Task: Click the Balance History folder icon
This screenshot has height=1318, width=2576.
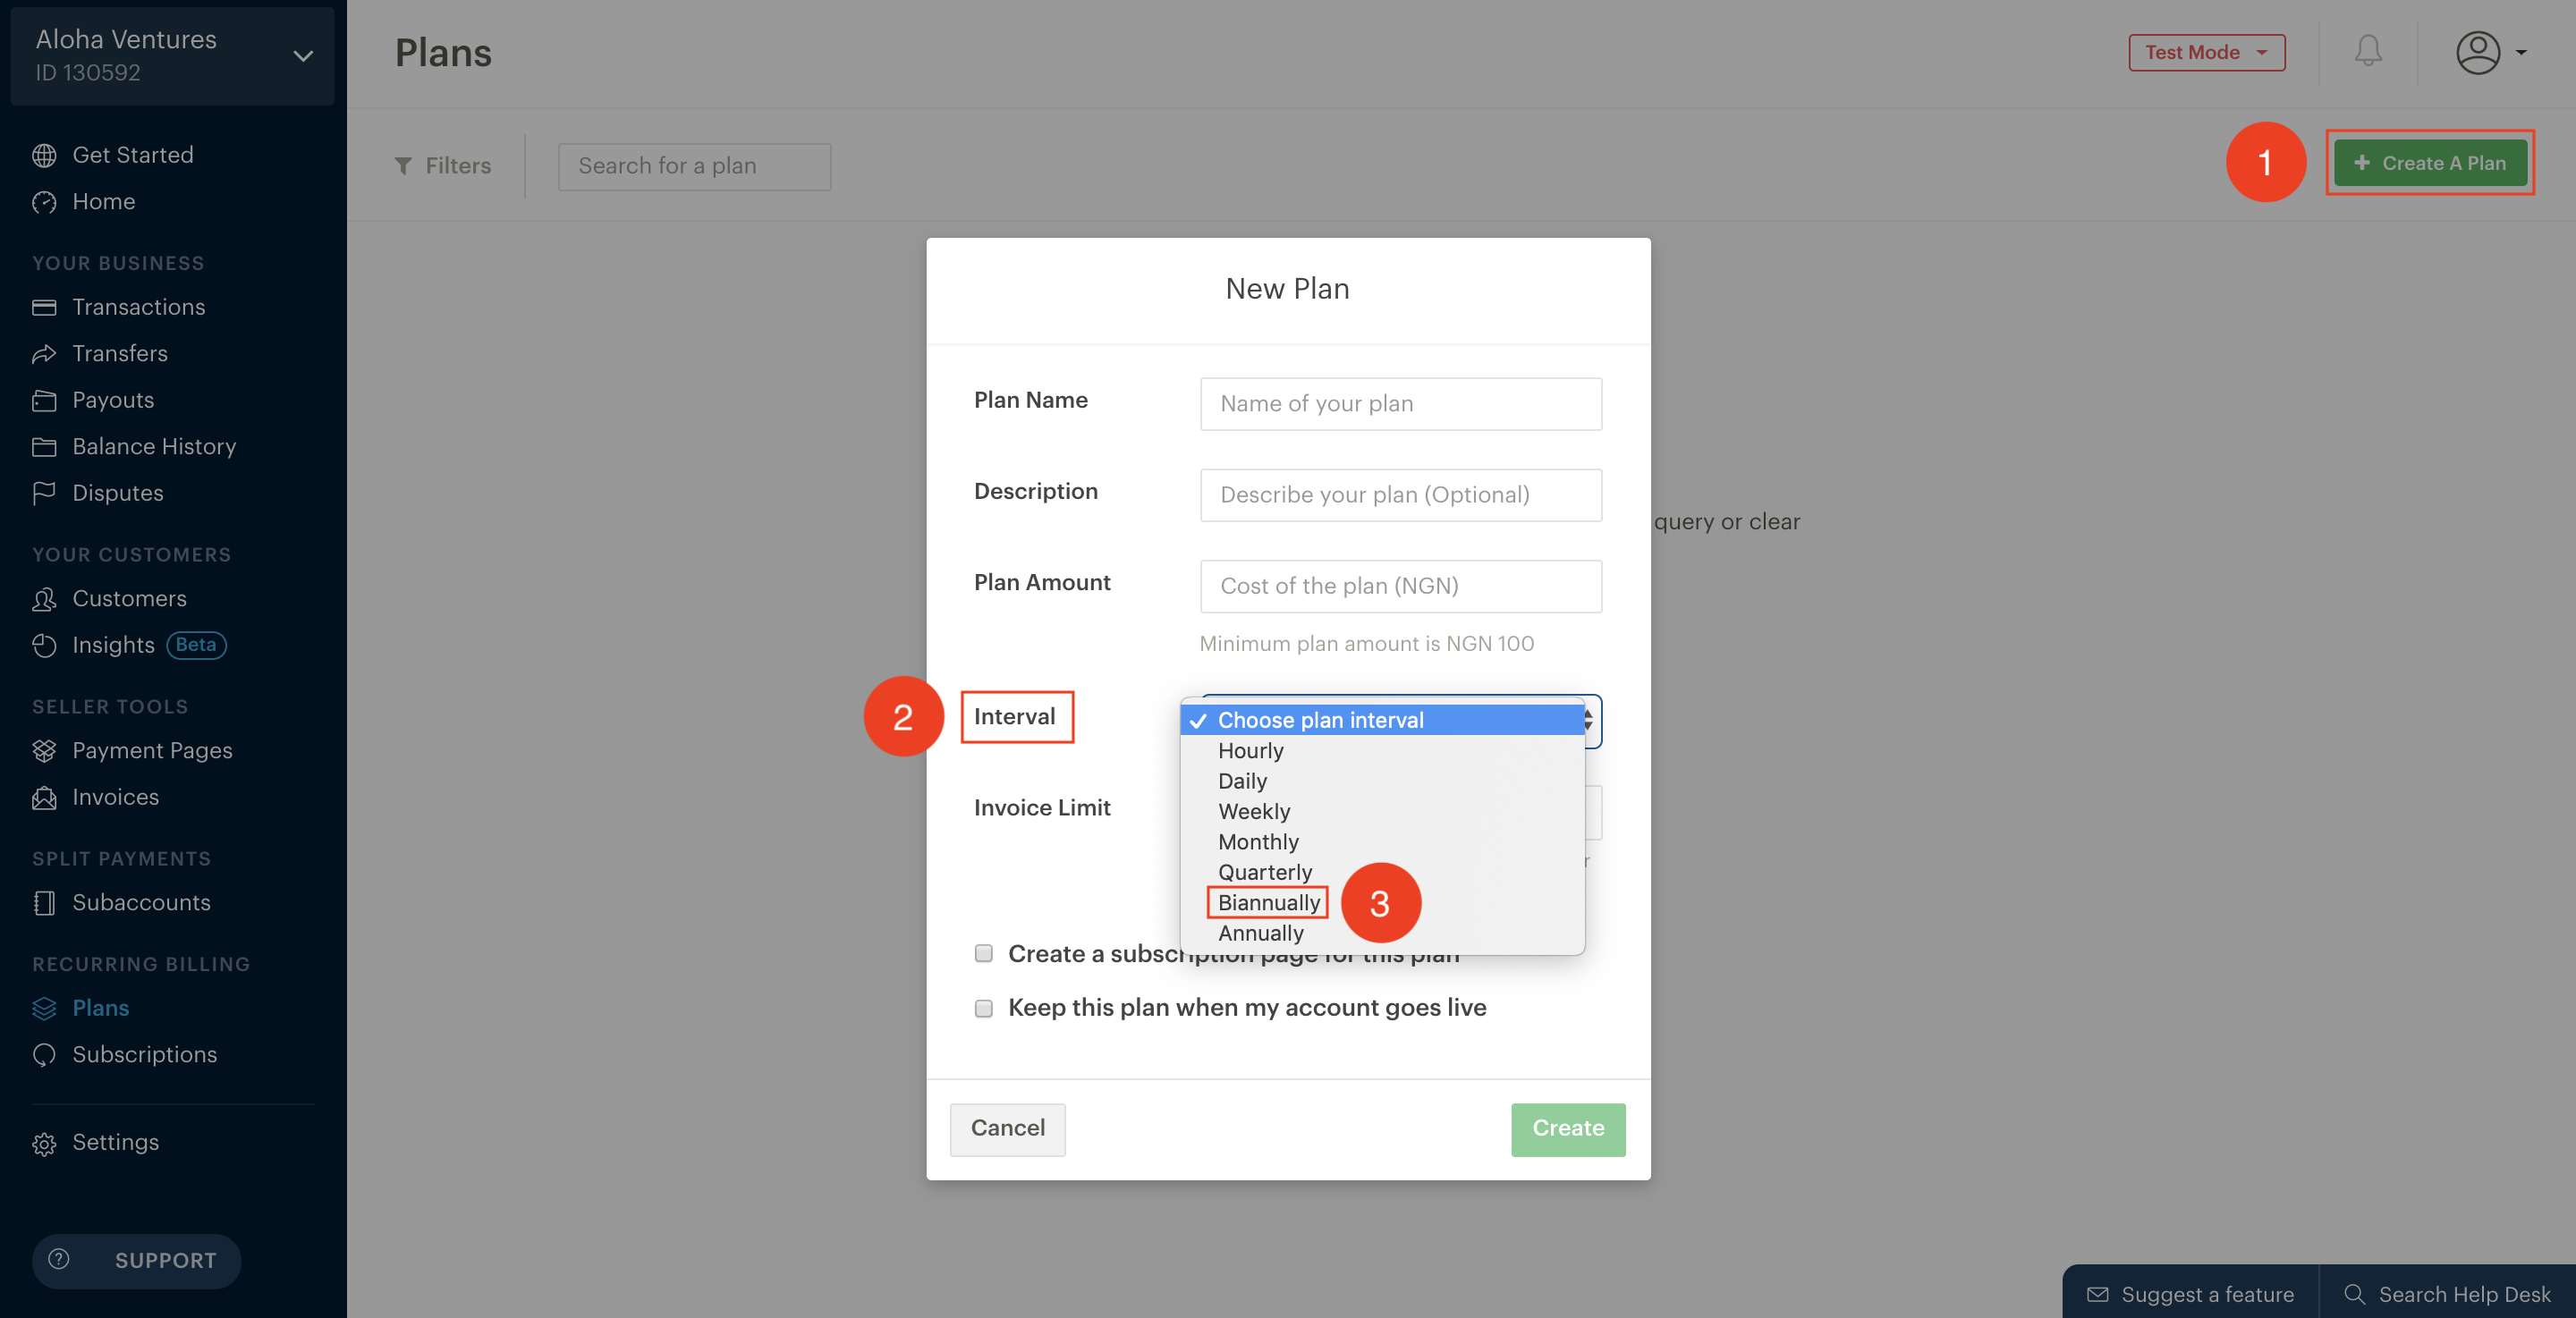Action: pos(44,447)
